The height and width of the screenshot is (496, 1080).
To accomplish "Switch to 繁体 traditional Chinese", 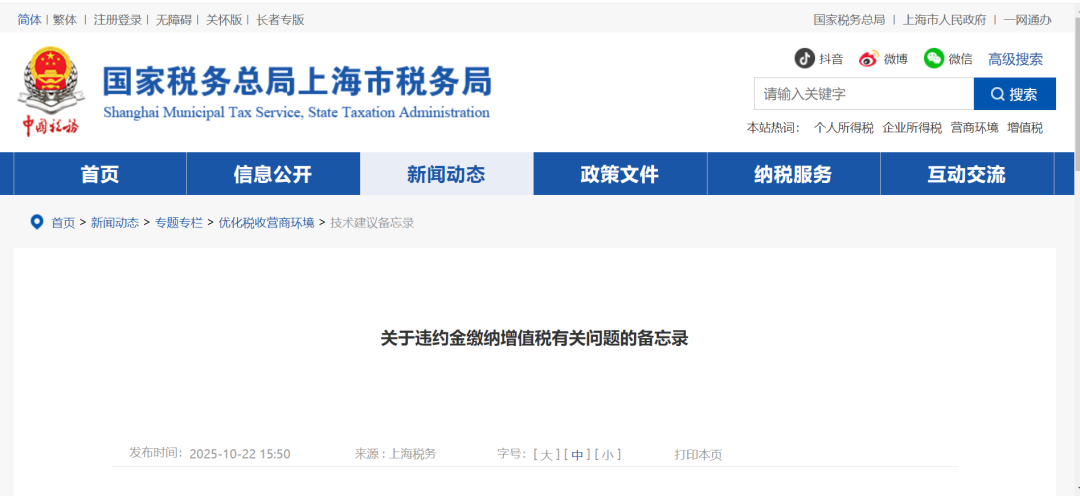I will pyautogui.click(x=65, y=20).
